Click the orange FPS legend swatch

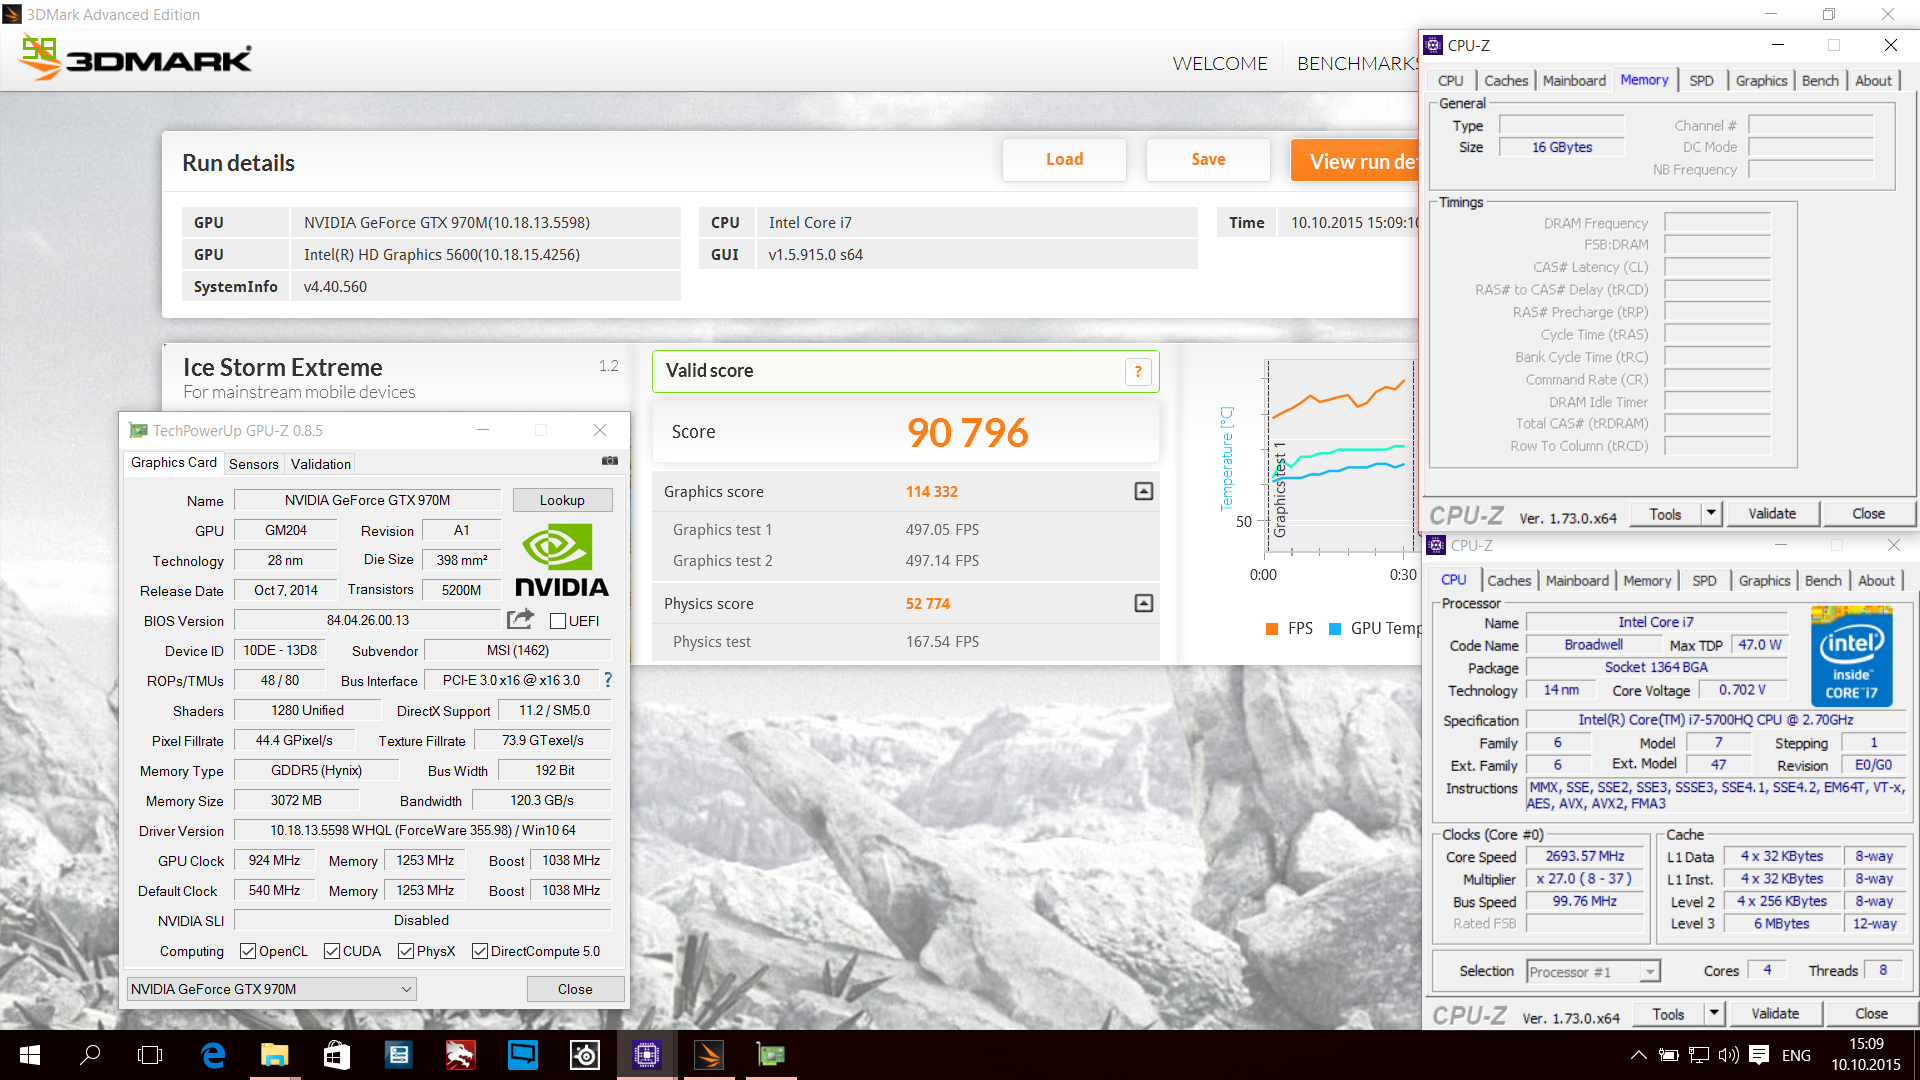tap(1272, 629)
